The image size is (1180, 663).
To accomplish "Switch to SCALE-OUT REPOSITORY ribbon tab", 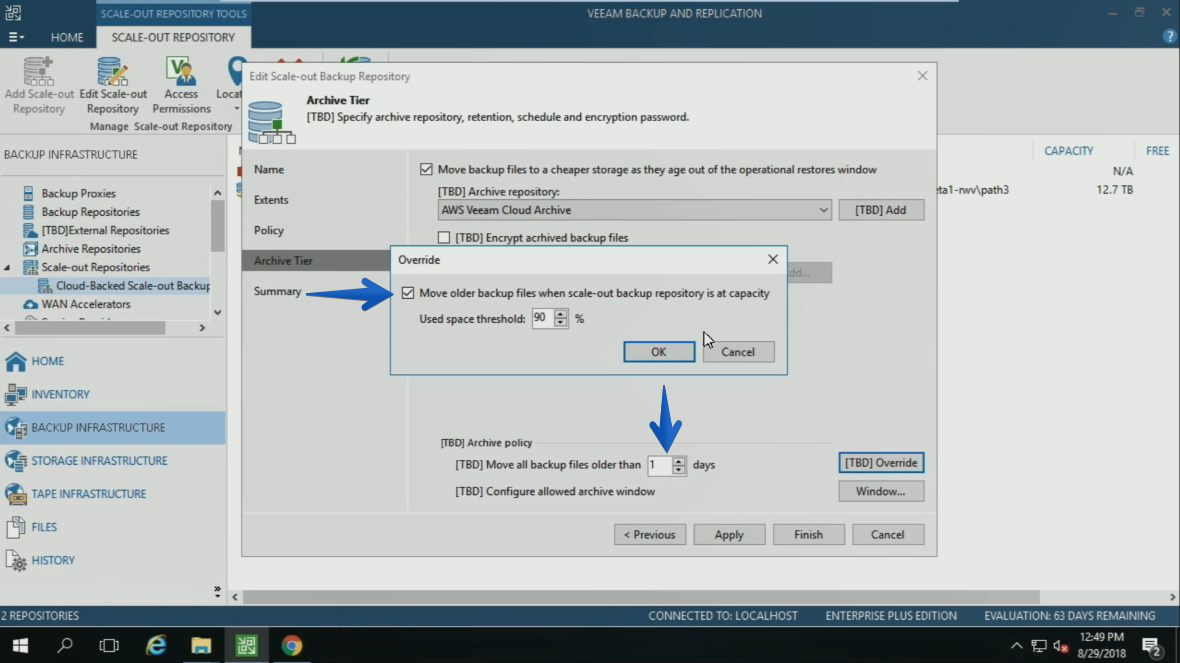I will pyautogui.click(x=173, y=37).
